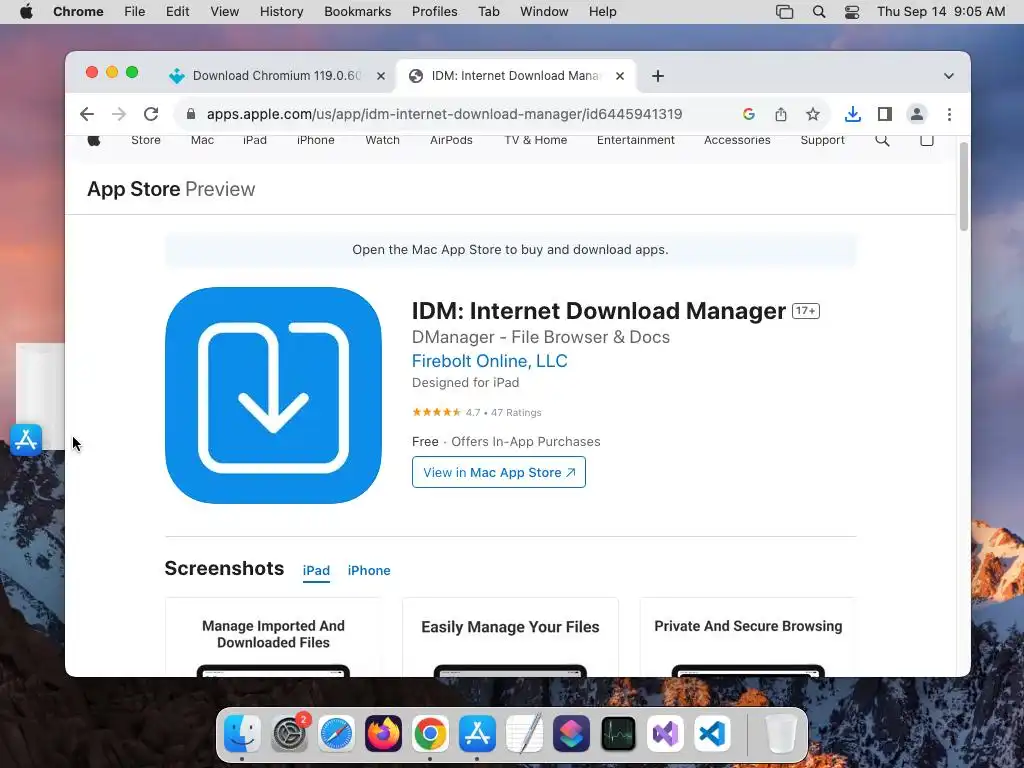
Task: Click Spotlight search in menu bar
Action: (x=819, y=12)
